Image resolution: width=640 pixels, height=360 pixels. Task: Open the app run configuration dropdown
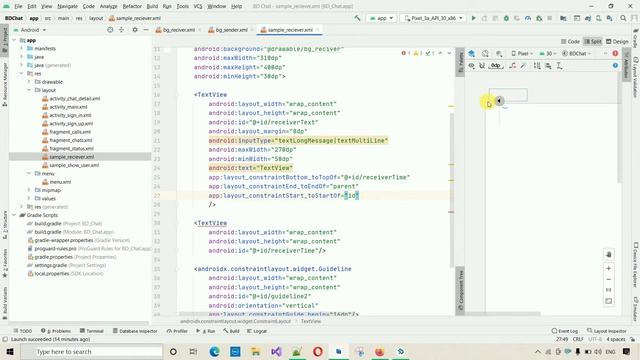(x=381, y=18)
